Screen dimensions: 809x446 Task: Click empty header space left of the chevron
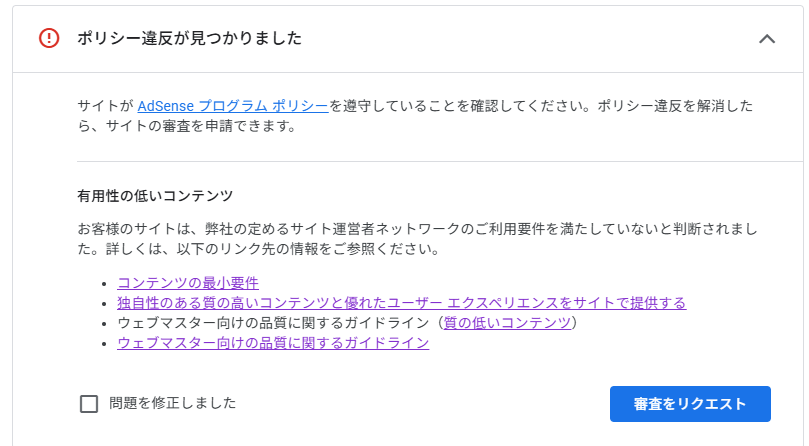[x=550, y=38]
